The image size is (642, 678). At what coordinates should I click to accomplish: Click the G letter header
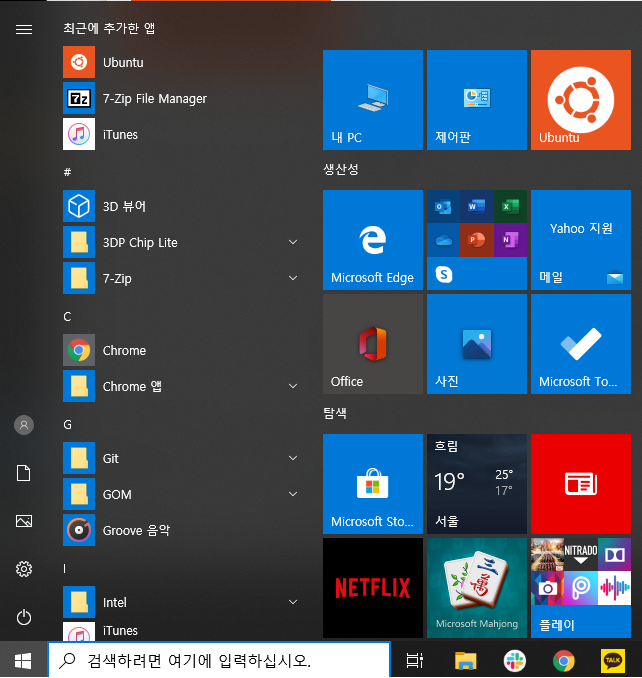[67, 425]
